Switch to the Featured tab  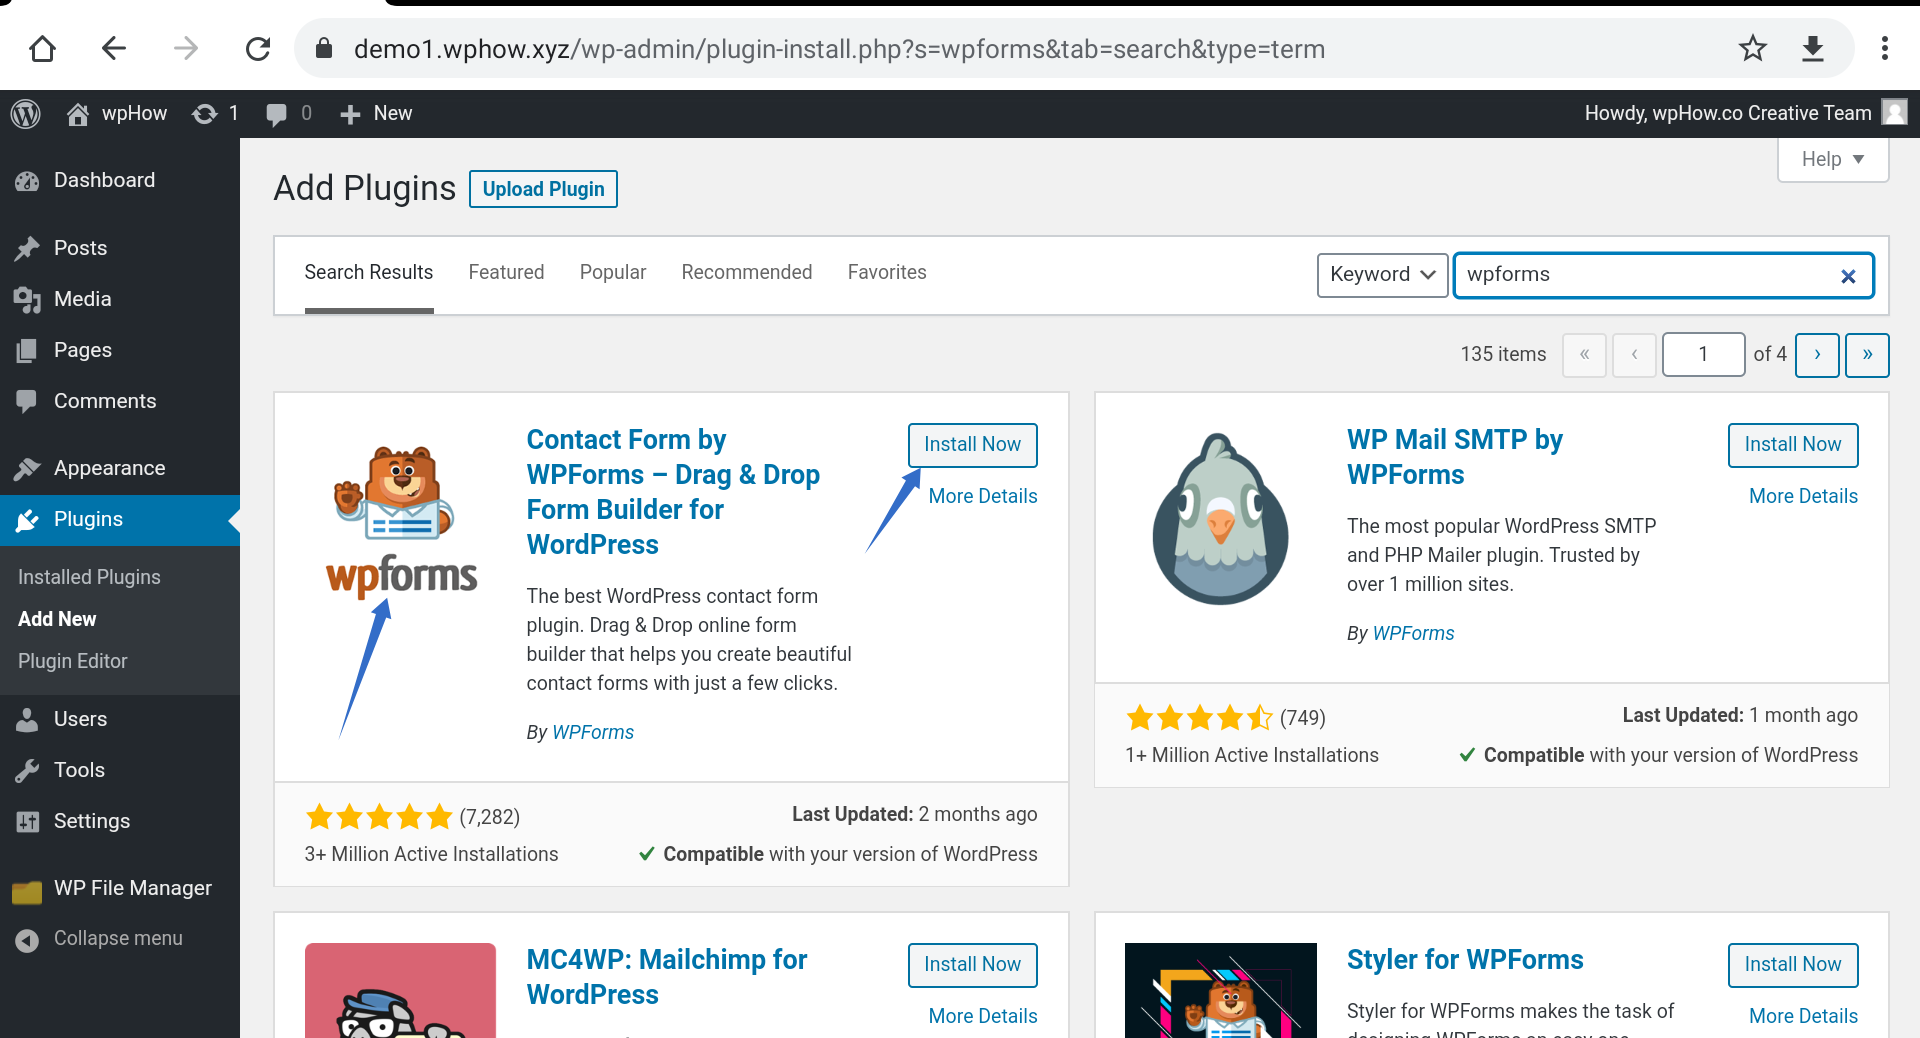coord(506,272)
